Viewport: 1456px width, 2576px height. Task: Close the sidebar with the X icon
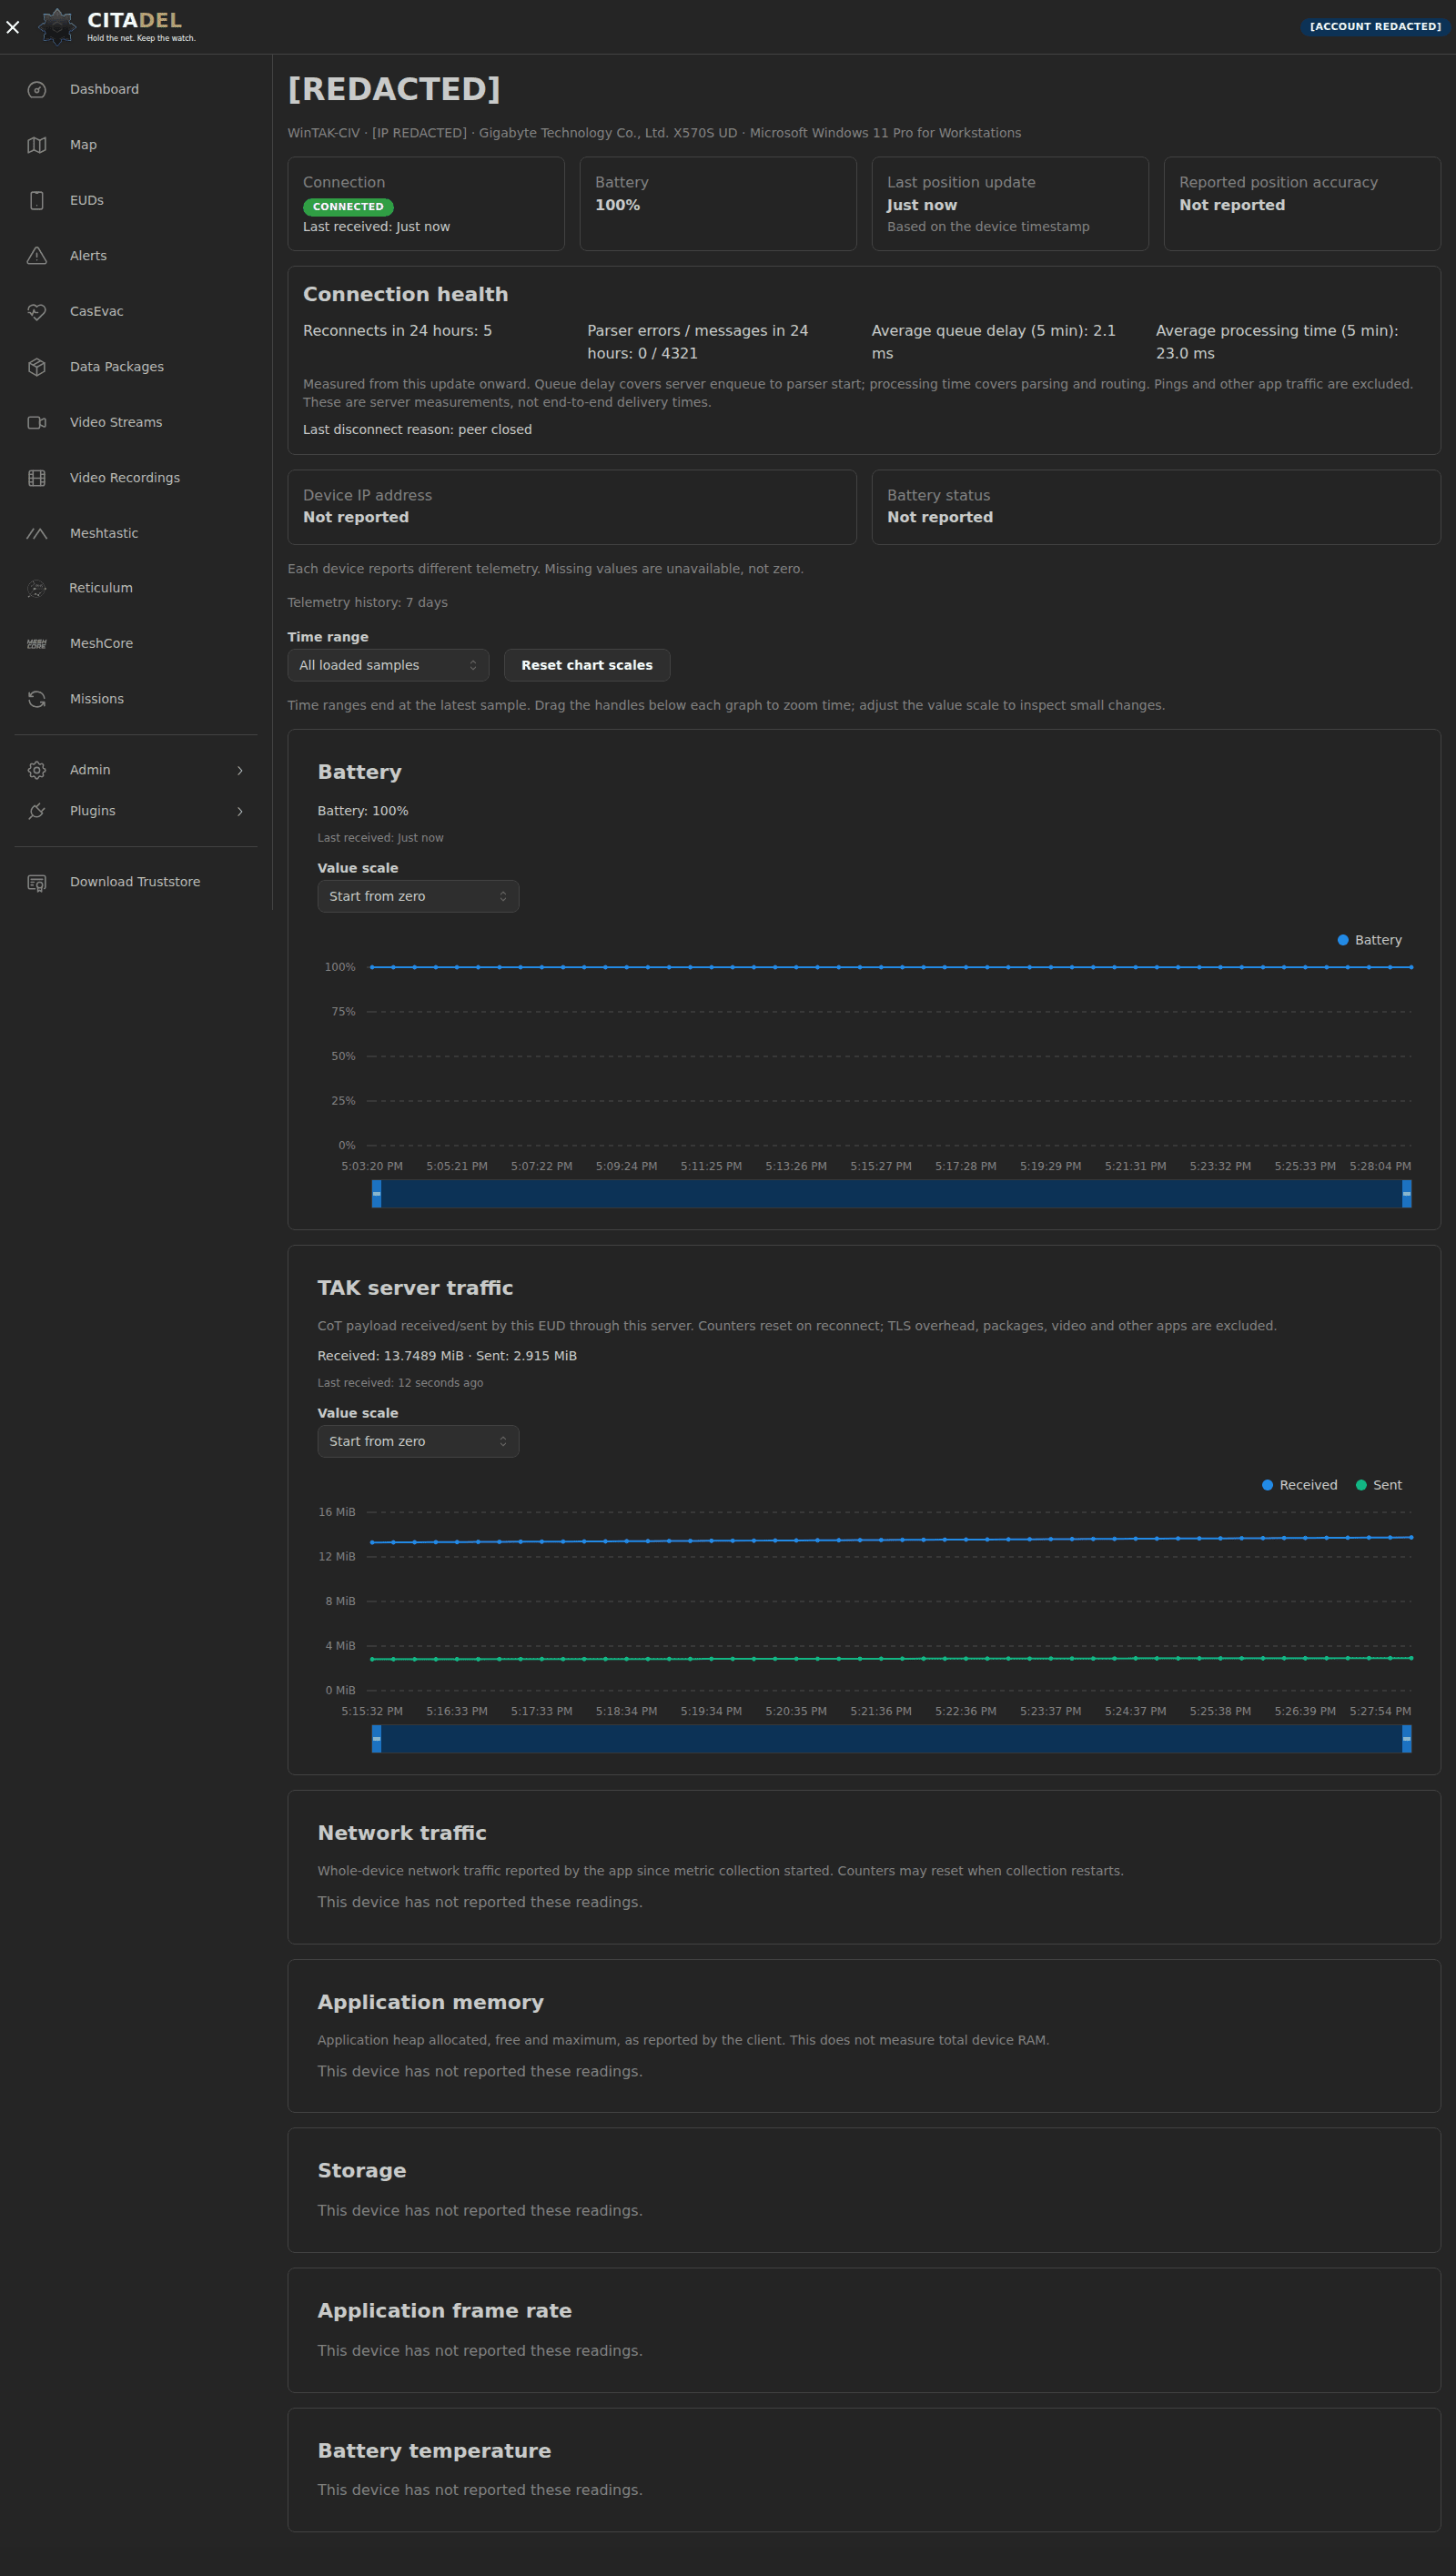(13, 27)
